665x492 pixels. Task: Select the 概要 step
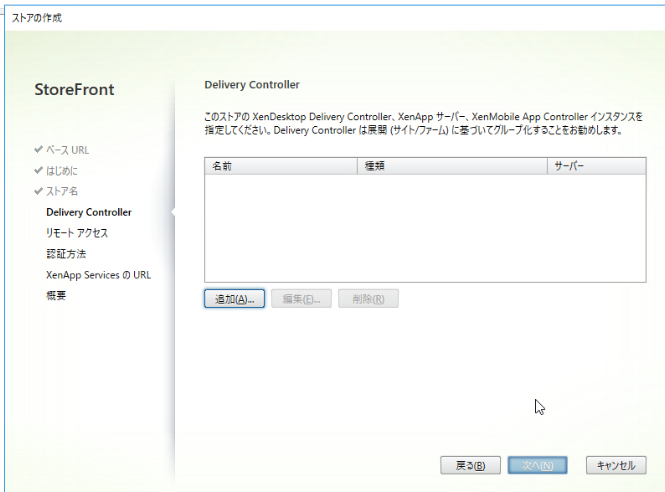(56, 295)
